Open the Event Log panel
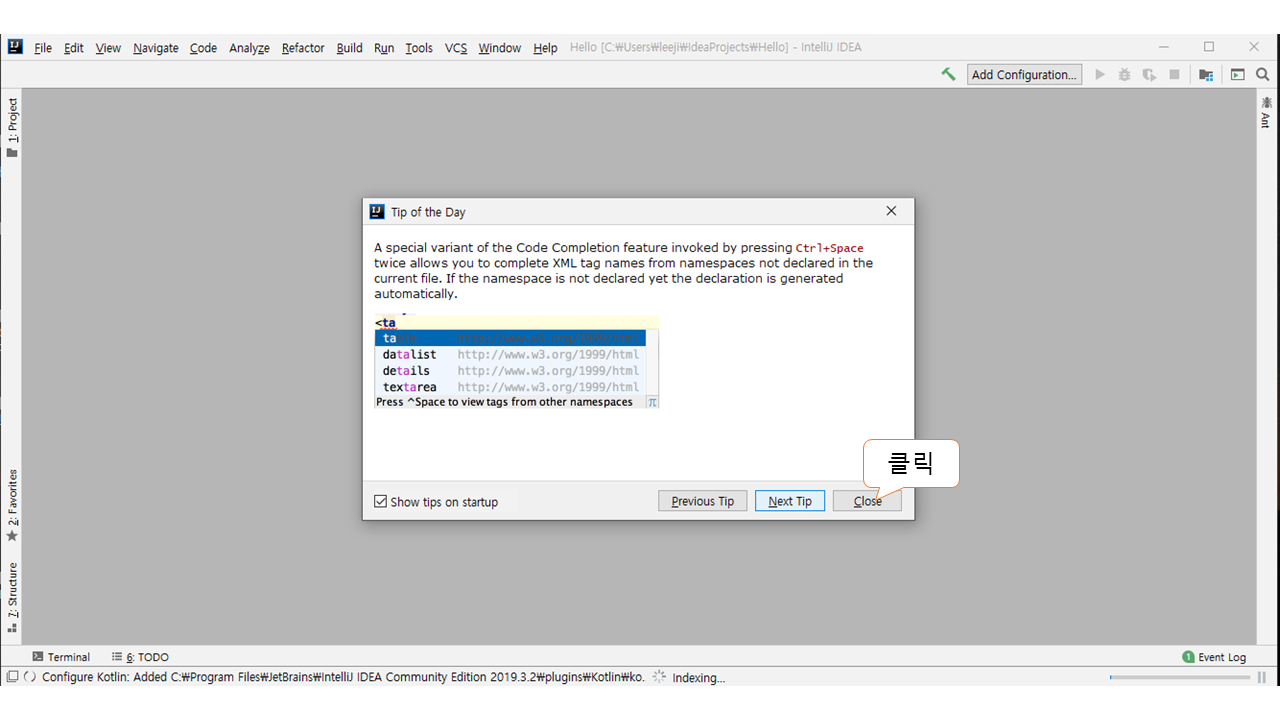 tap(1214, 657)
